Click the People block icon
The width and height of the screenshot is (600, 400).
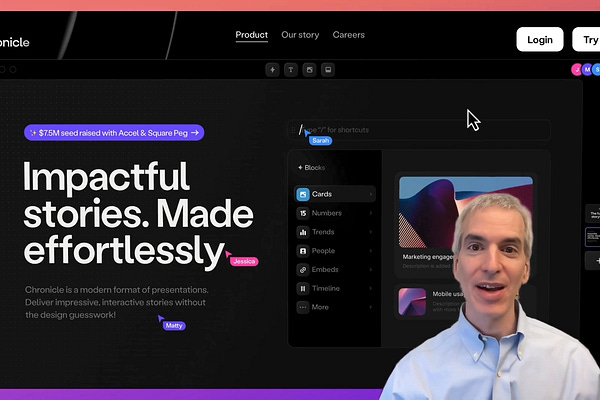tap(303, 251)
